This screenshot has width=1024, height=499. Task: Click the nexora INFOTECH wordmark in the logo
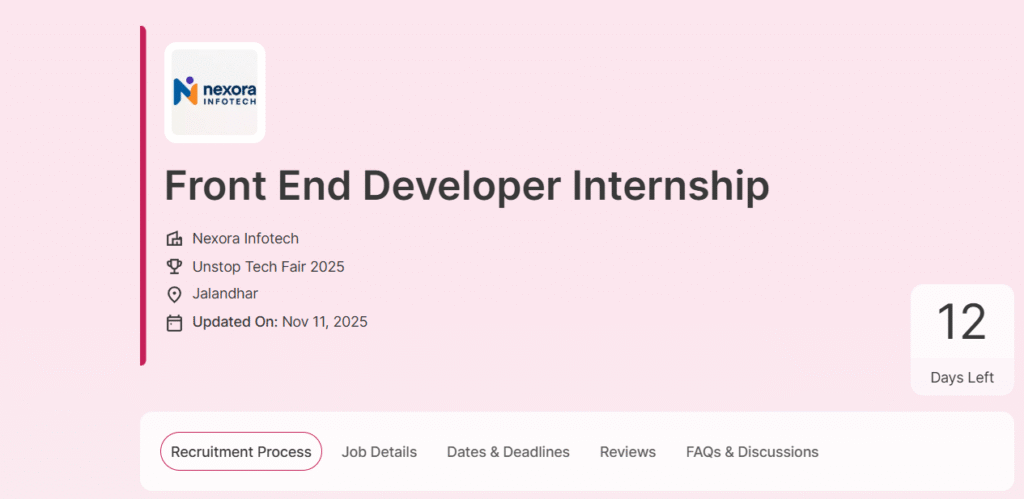tap(229, 92)
